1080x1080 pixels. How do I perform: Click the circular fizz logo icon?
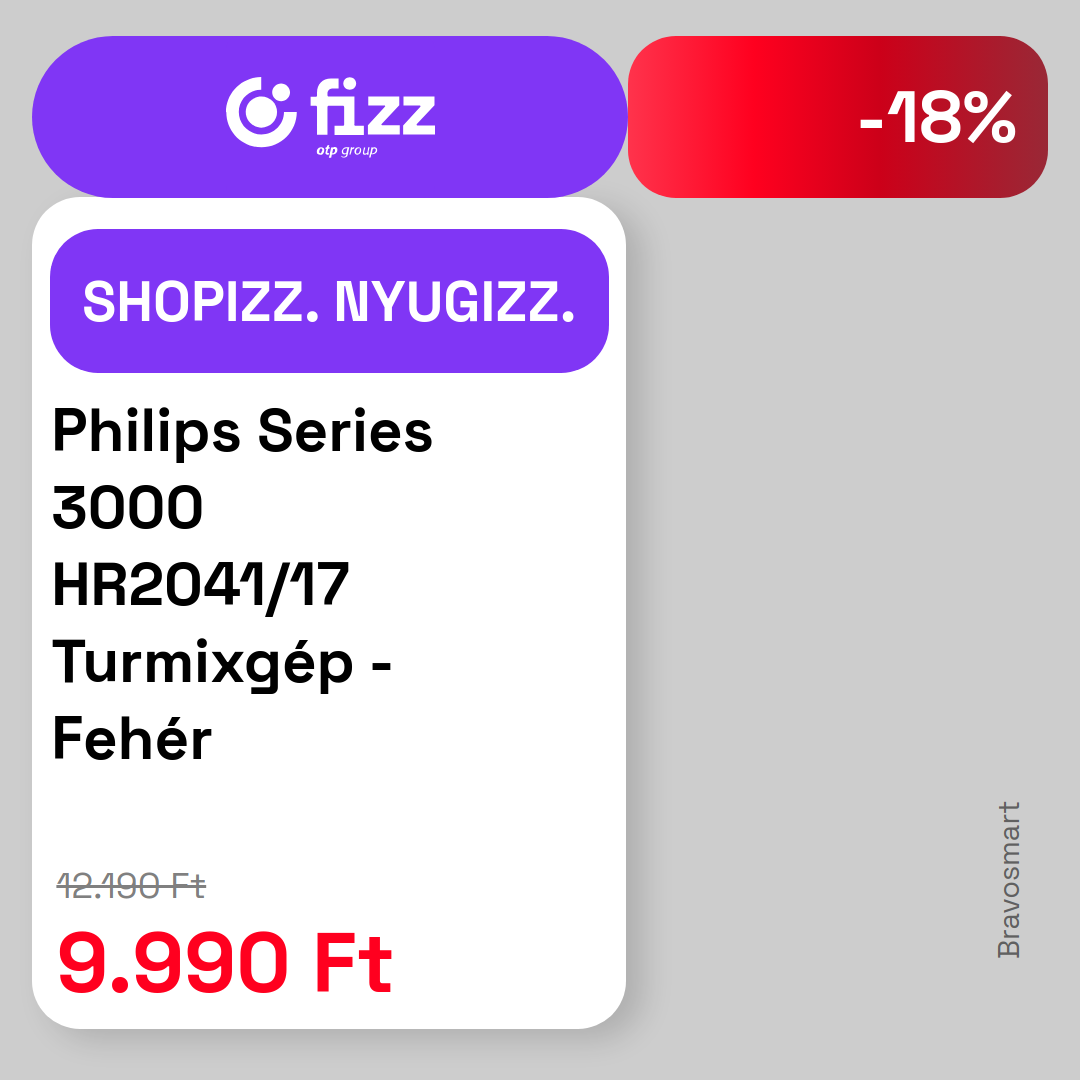tap(261, 112)
